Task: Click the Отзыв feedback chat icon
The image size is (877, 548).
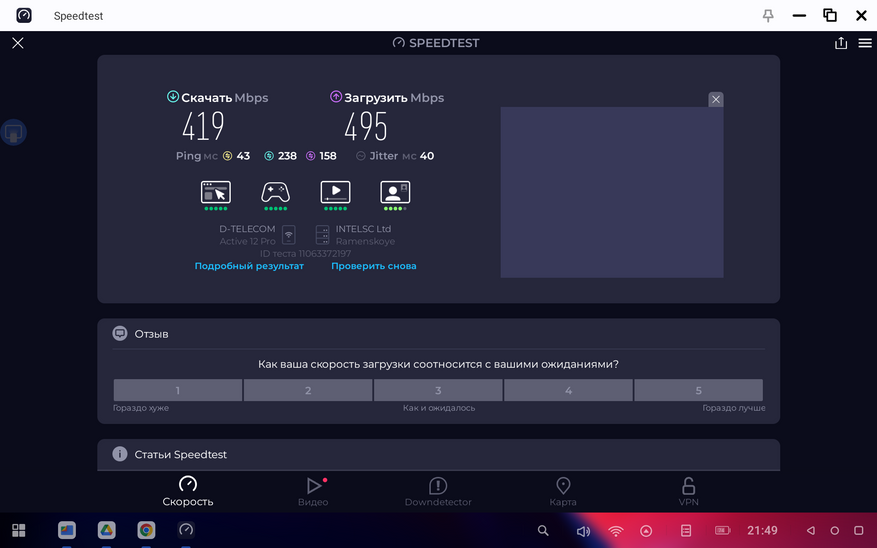Action: pos(120,334)
